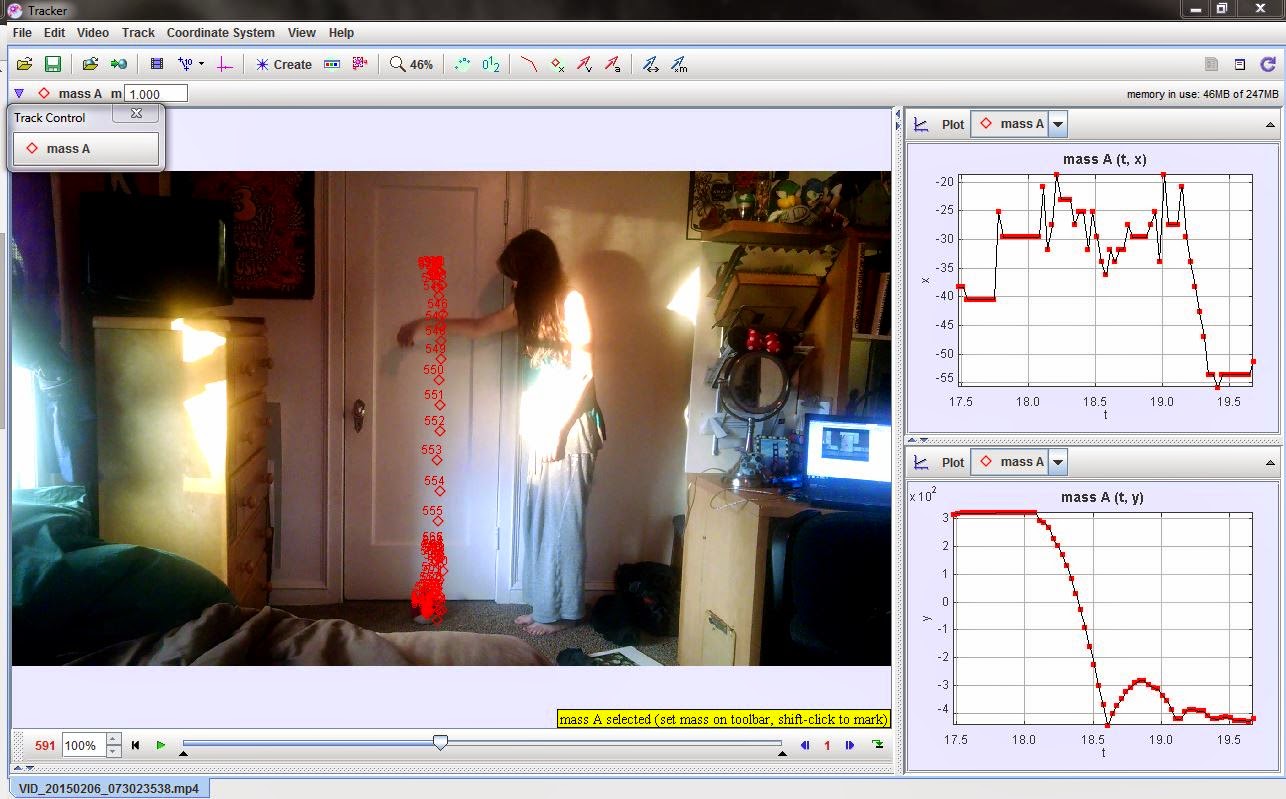Click the momentum vector icon
Screen dimensions: 1286x799
[x=677, y=64]
